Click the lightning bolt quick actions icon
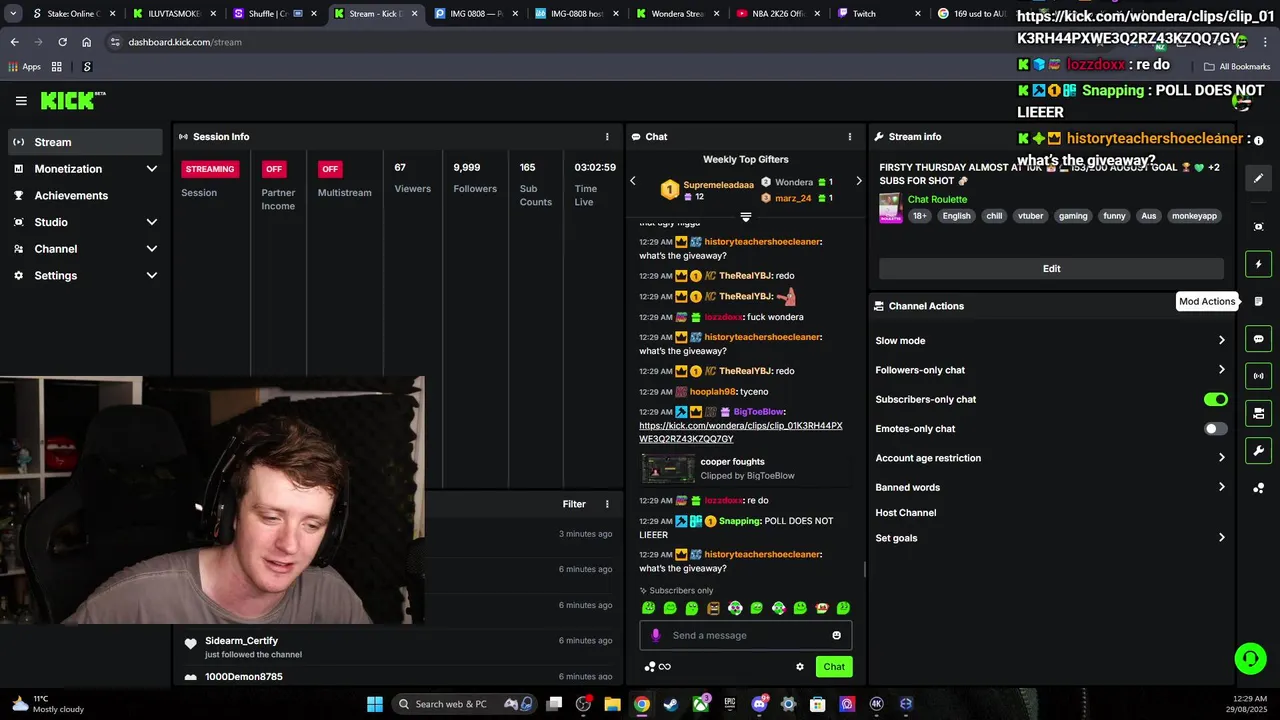Screen dimensions: 1280x720 (1259, 265)
